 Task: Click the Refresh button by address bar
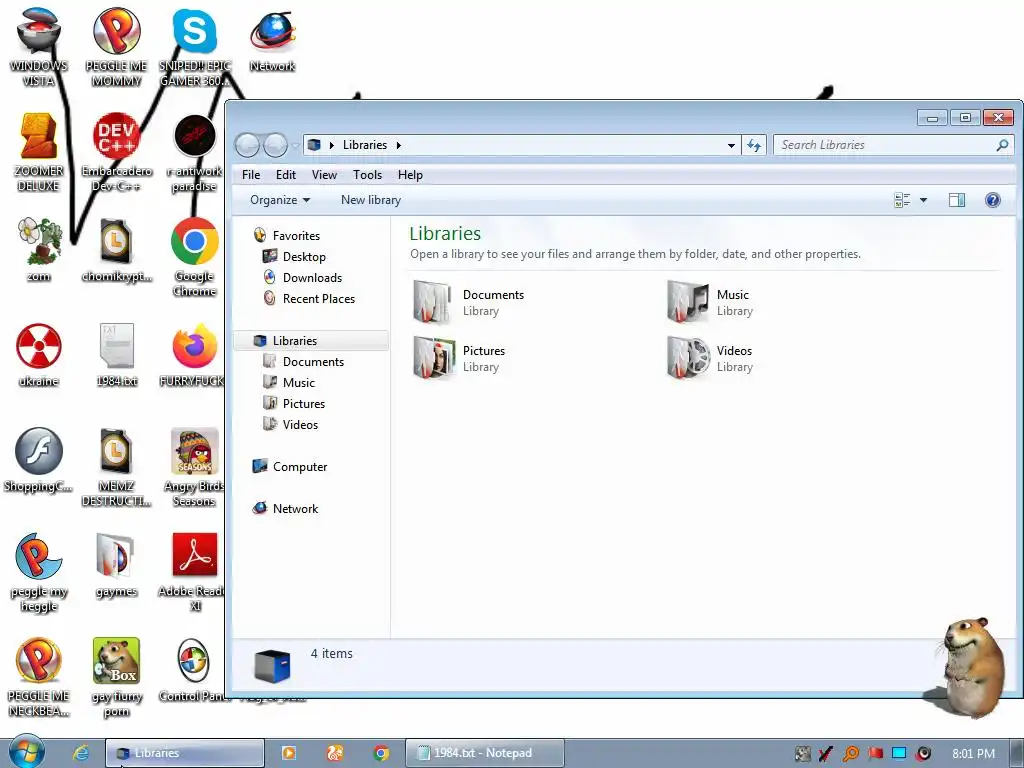(x=754, y=145)
